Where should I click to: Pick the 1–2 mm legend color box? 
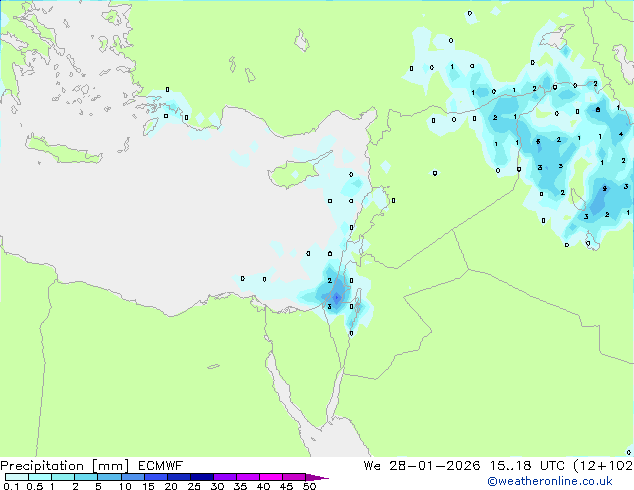coord(63,477)
